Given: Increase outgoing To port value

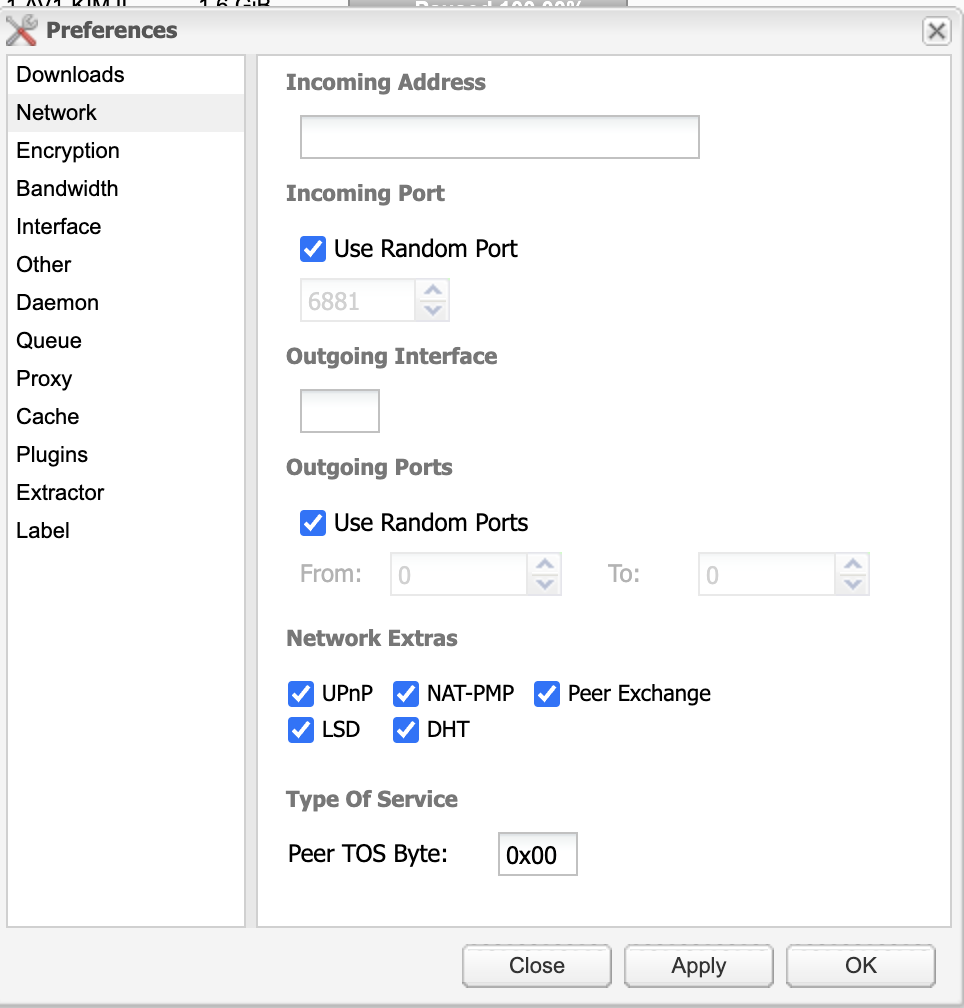Looking at the screenshot, I should (x=852, y=565).
